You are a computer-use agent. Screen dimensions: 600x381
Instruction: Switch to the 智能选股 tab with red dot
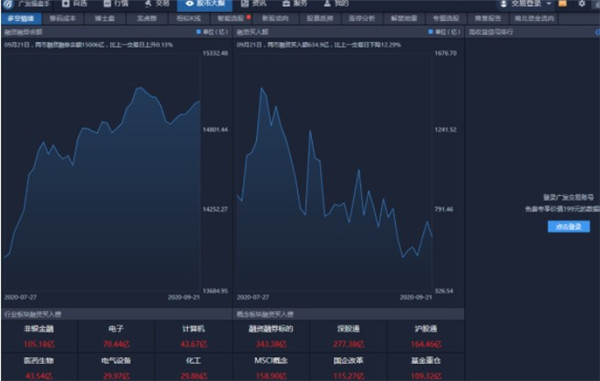coord(232,18)
